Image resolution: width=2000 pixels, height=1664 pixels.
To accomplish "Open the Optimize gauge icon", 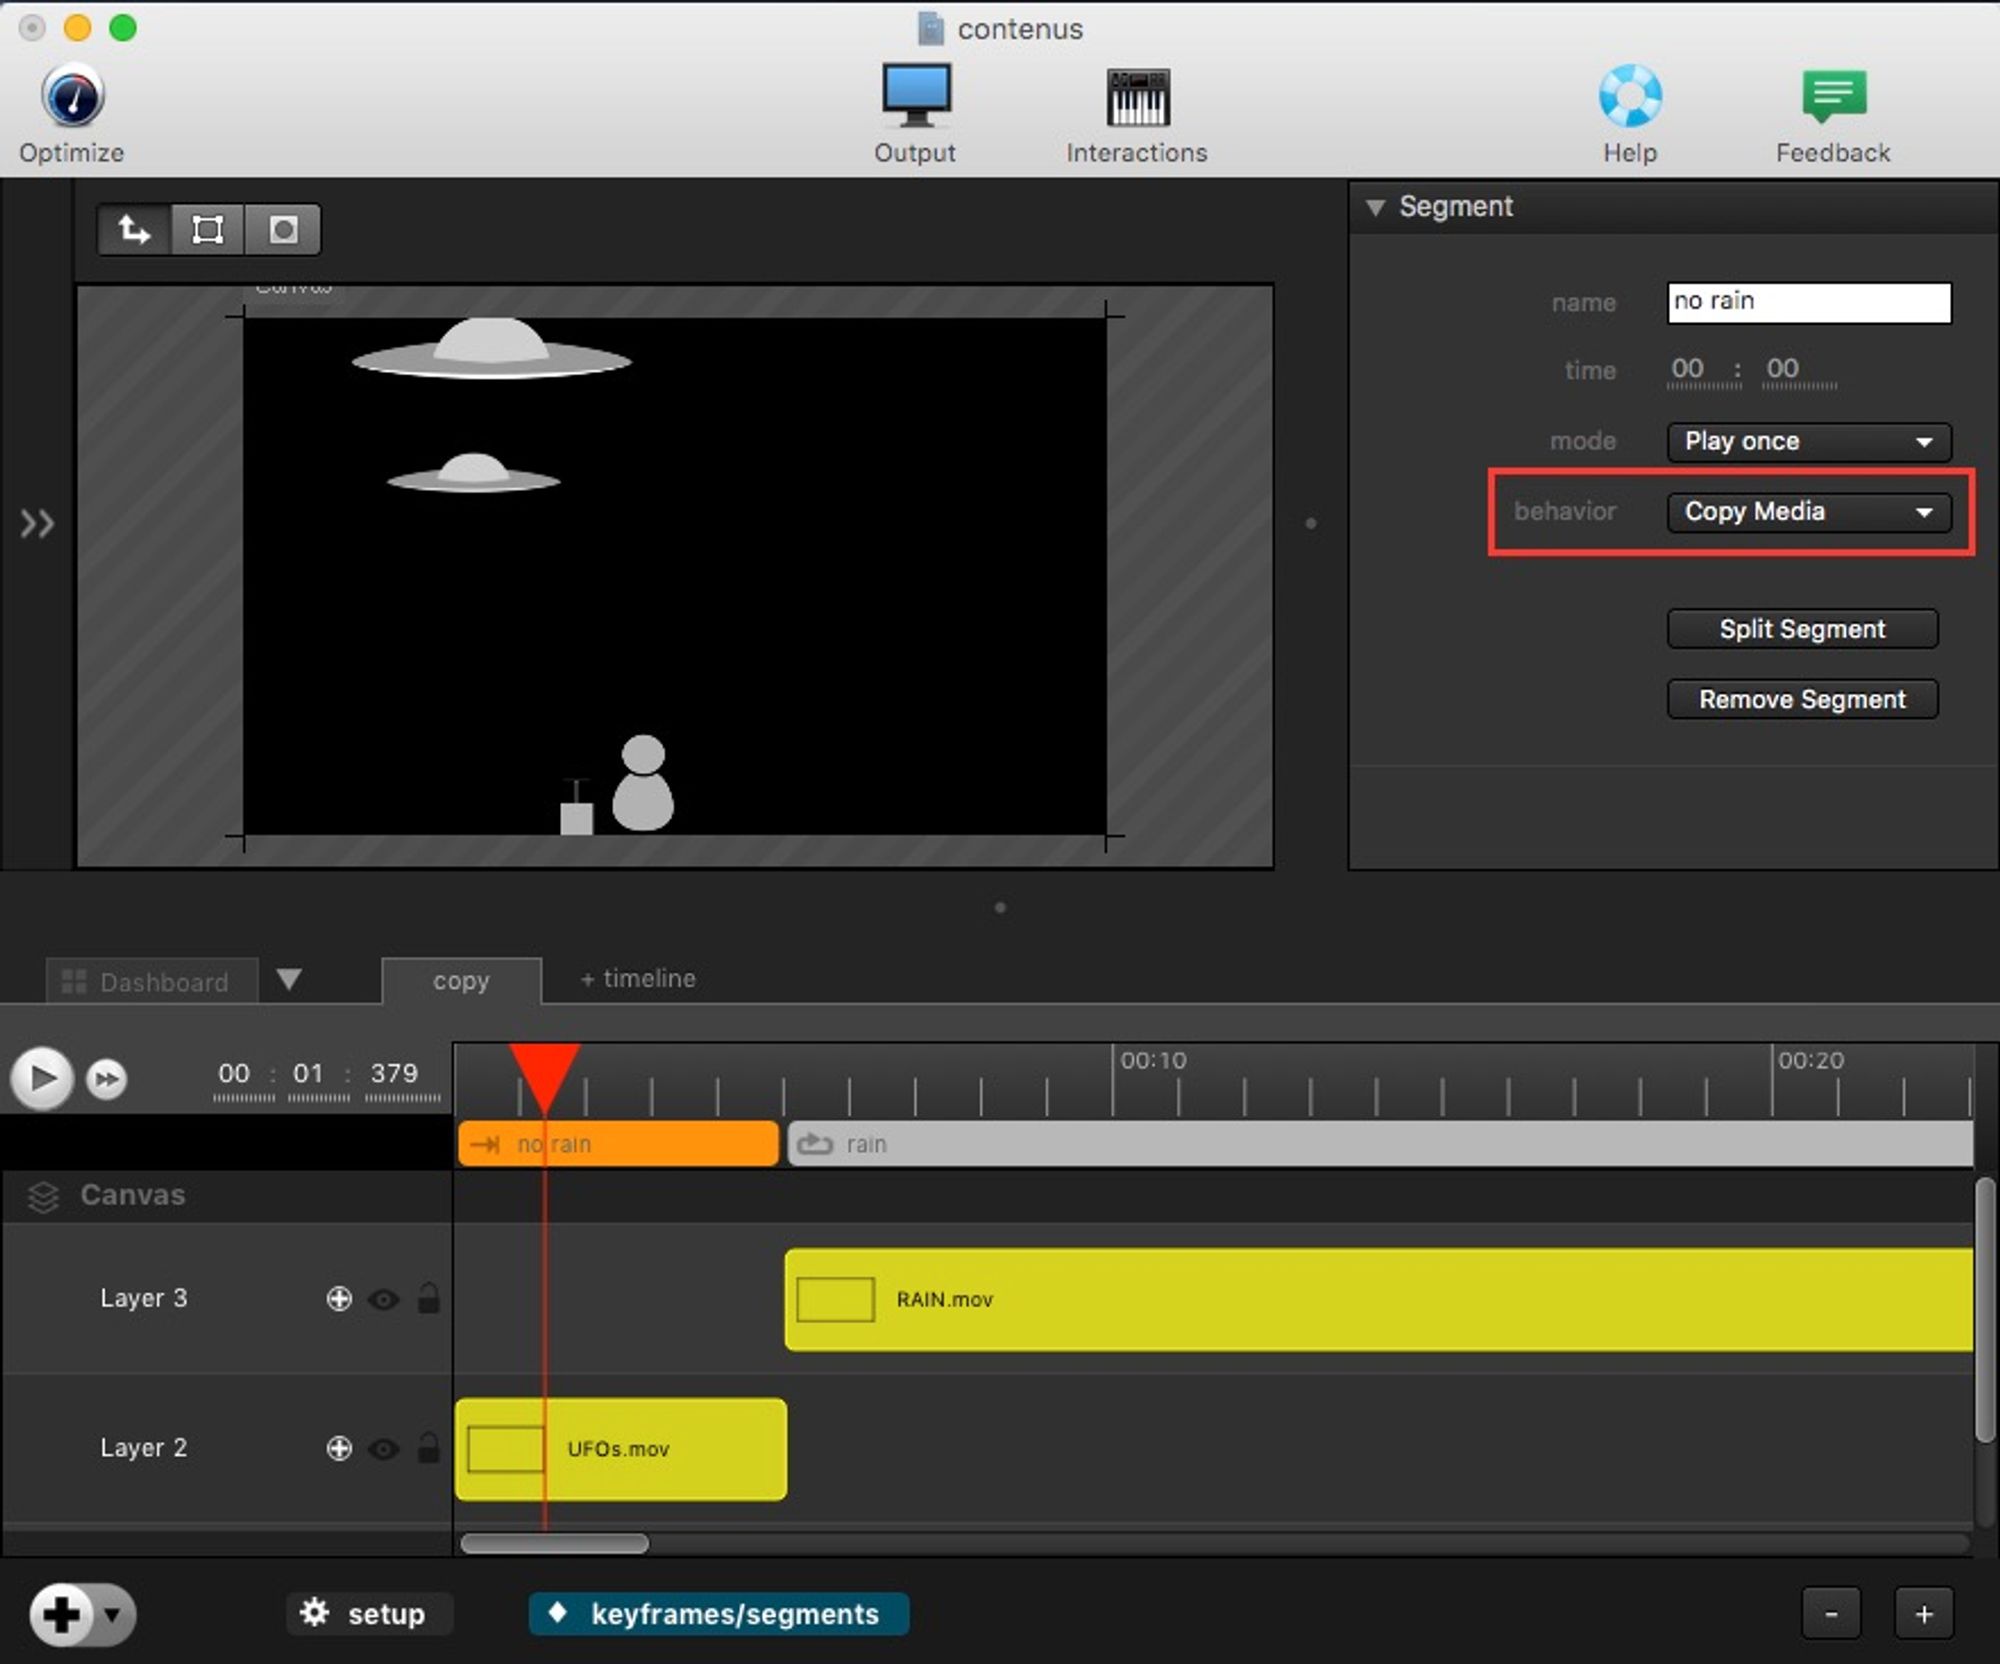I will 72,98.
